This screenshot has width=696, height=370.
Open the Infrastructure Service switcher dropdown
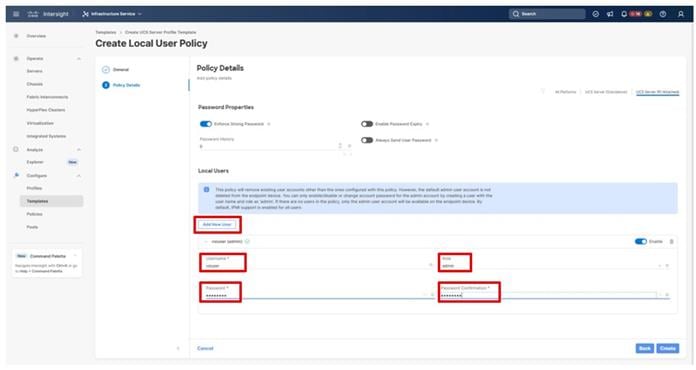pyautogui.click(x=112, y=14)
